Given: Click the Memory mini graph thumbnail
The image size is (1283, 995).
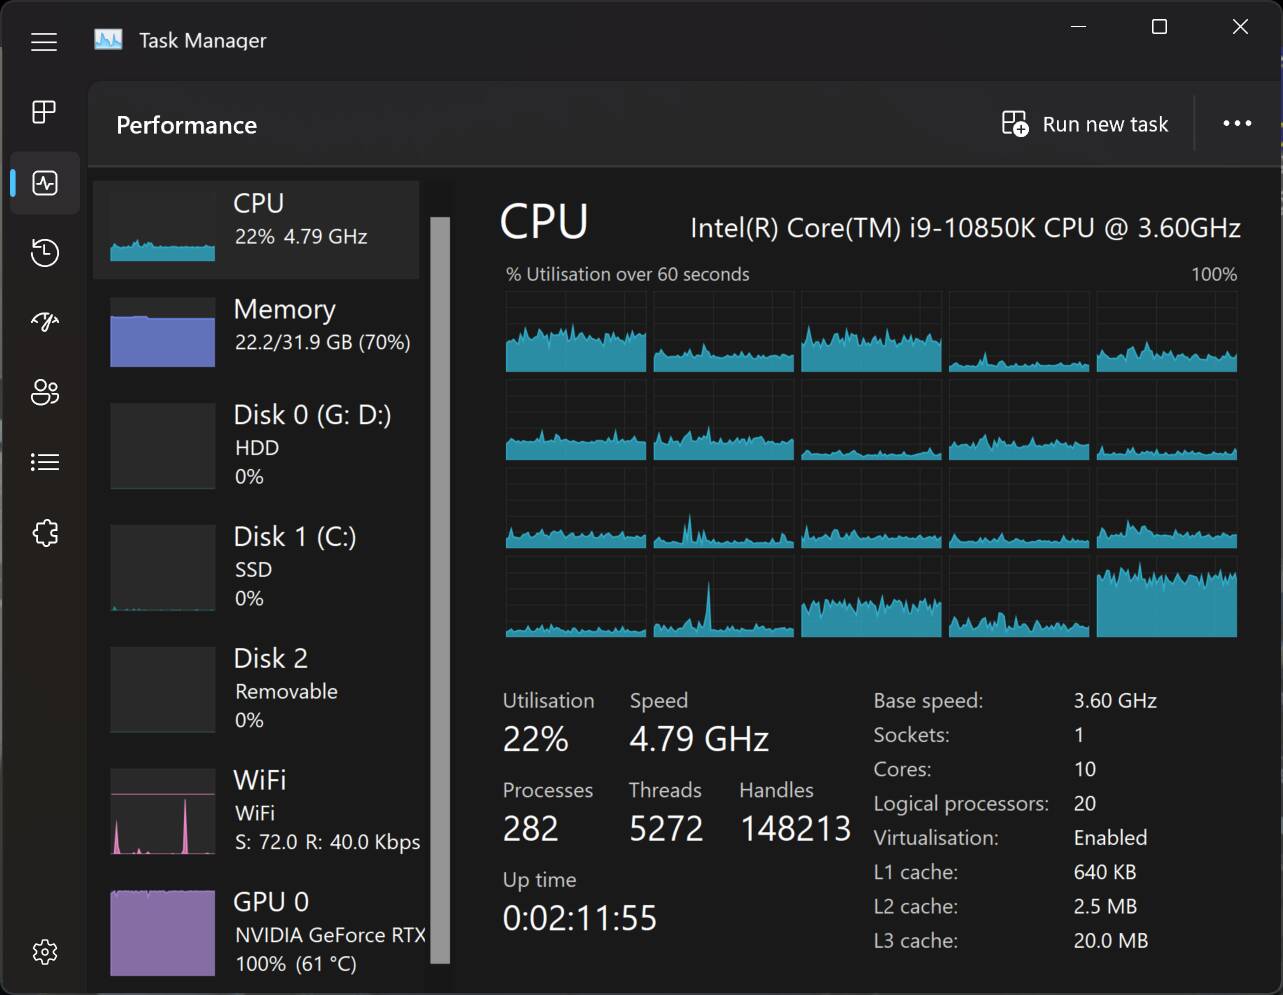Looking at the screenshot, I should 162,333.
